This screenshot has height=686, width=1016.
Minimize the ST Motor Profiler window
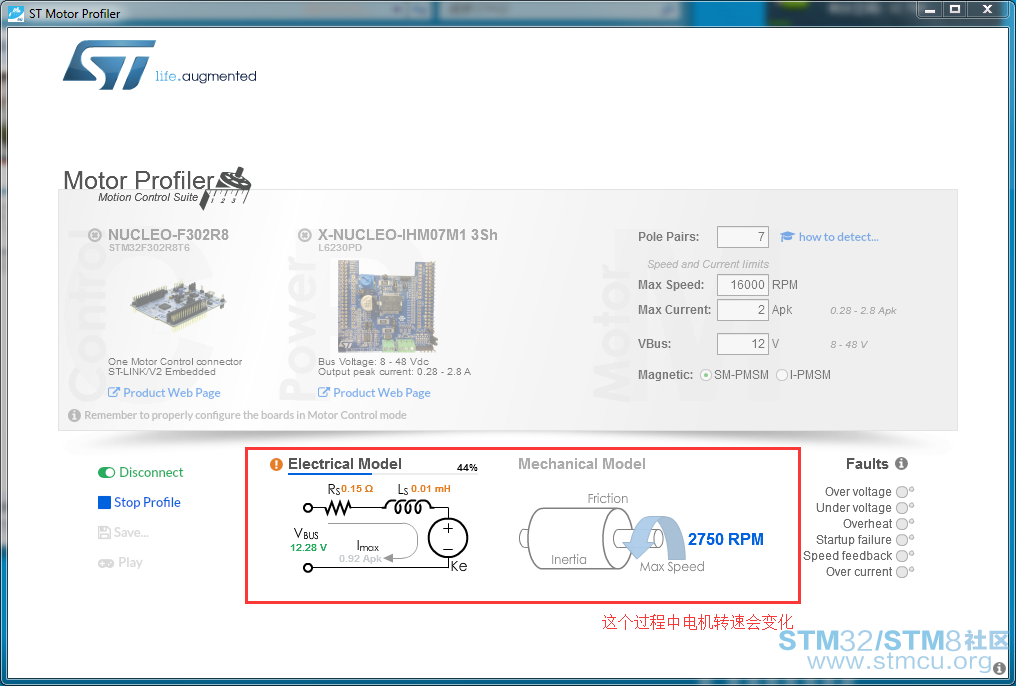pyautogui.click(x=930, y=9)
